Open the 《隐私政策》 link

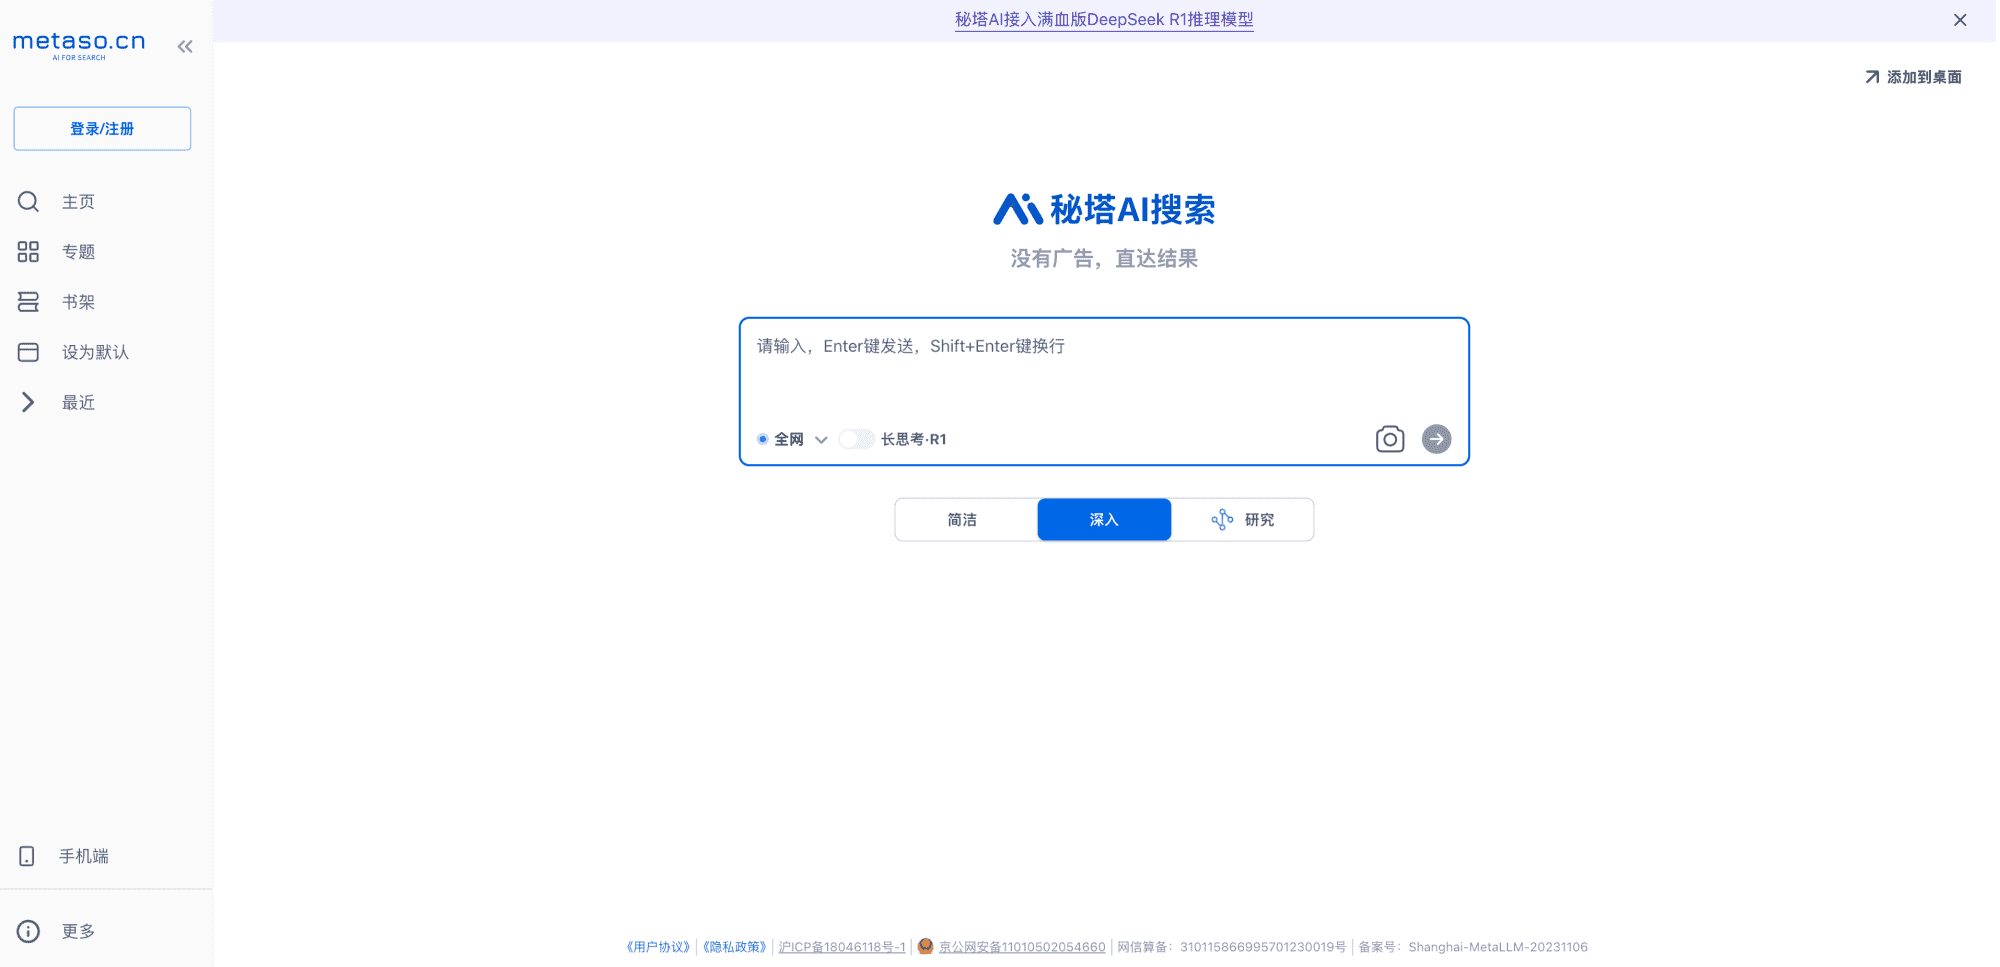(735, 947)
